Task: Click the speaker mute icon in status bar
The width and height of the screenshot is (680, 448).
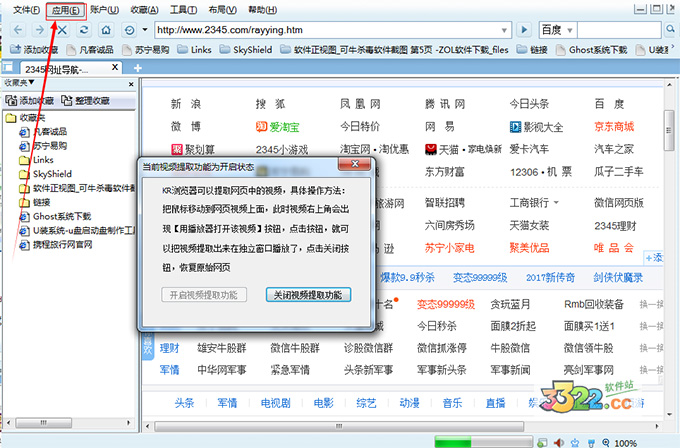Action: pyautogui.click(x=559, y=442)
